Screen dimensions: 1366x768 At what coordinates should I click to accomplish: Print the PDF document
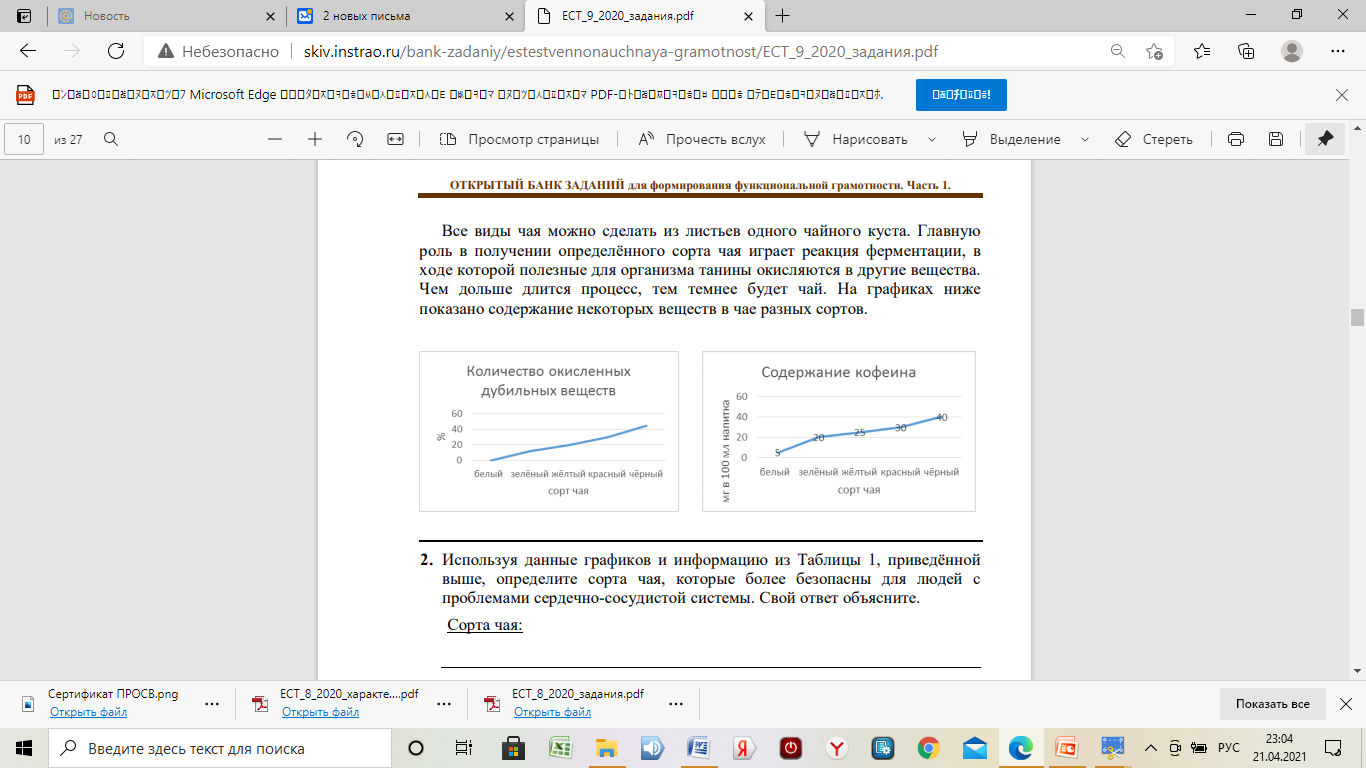1235,139
